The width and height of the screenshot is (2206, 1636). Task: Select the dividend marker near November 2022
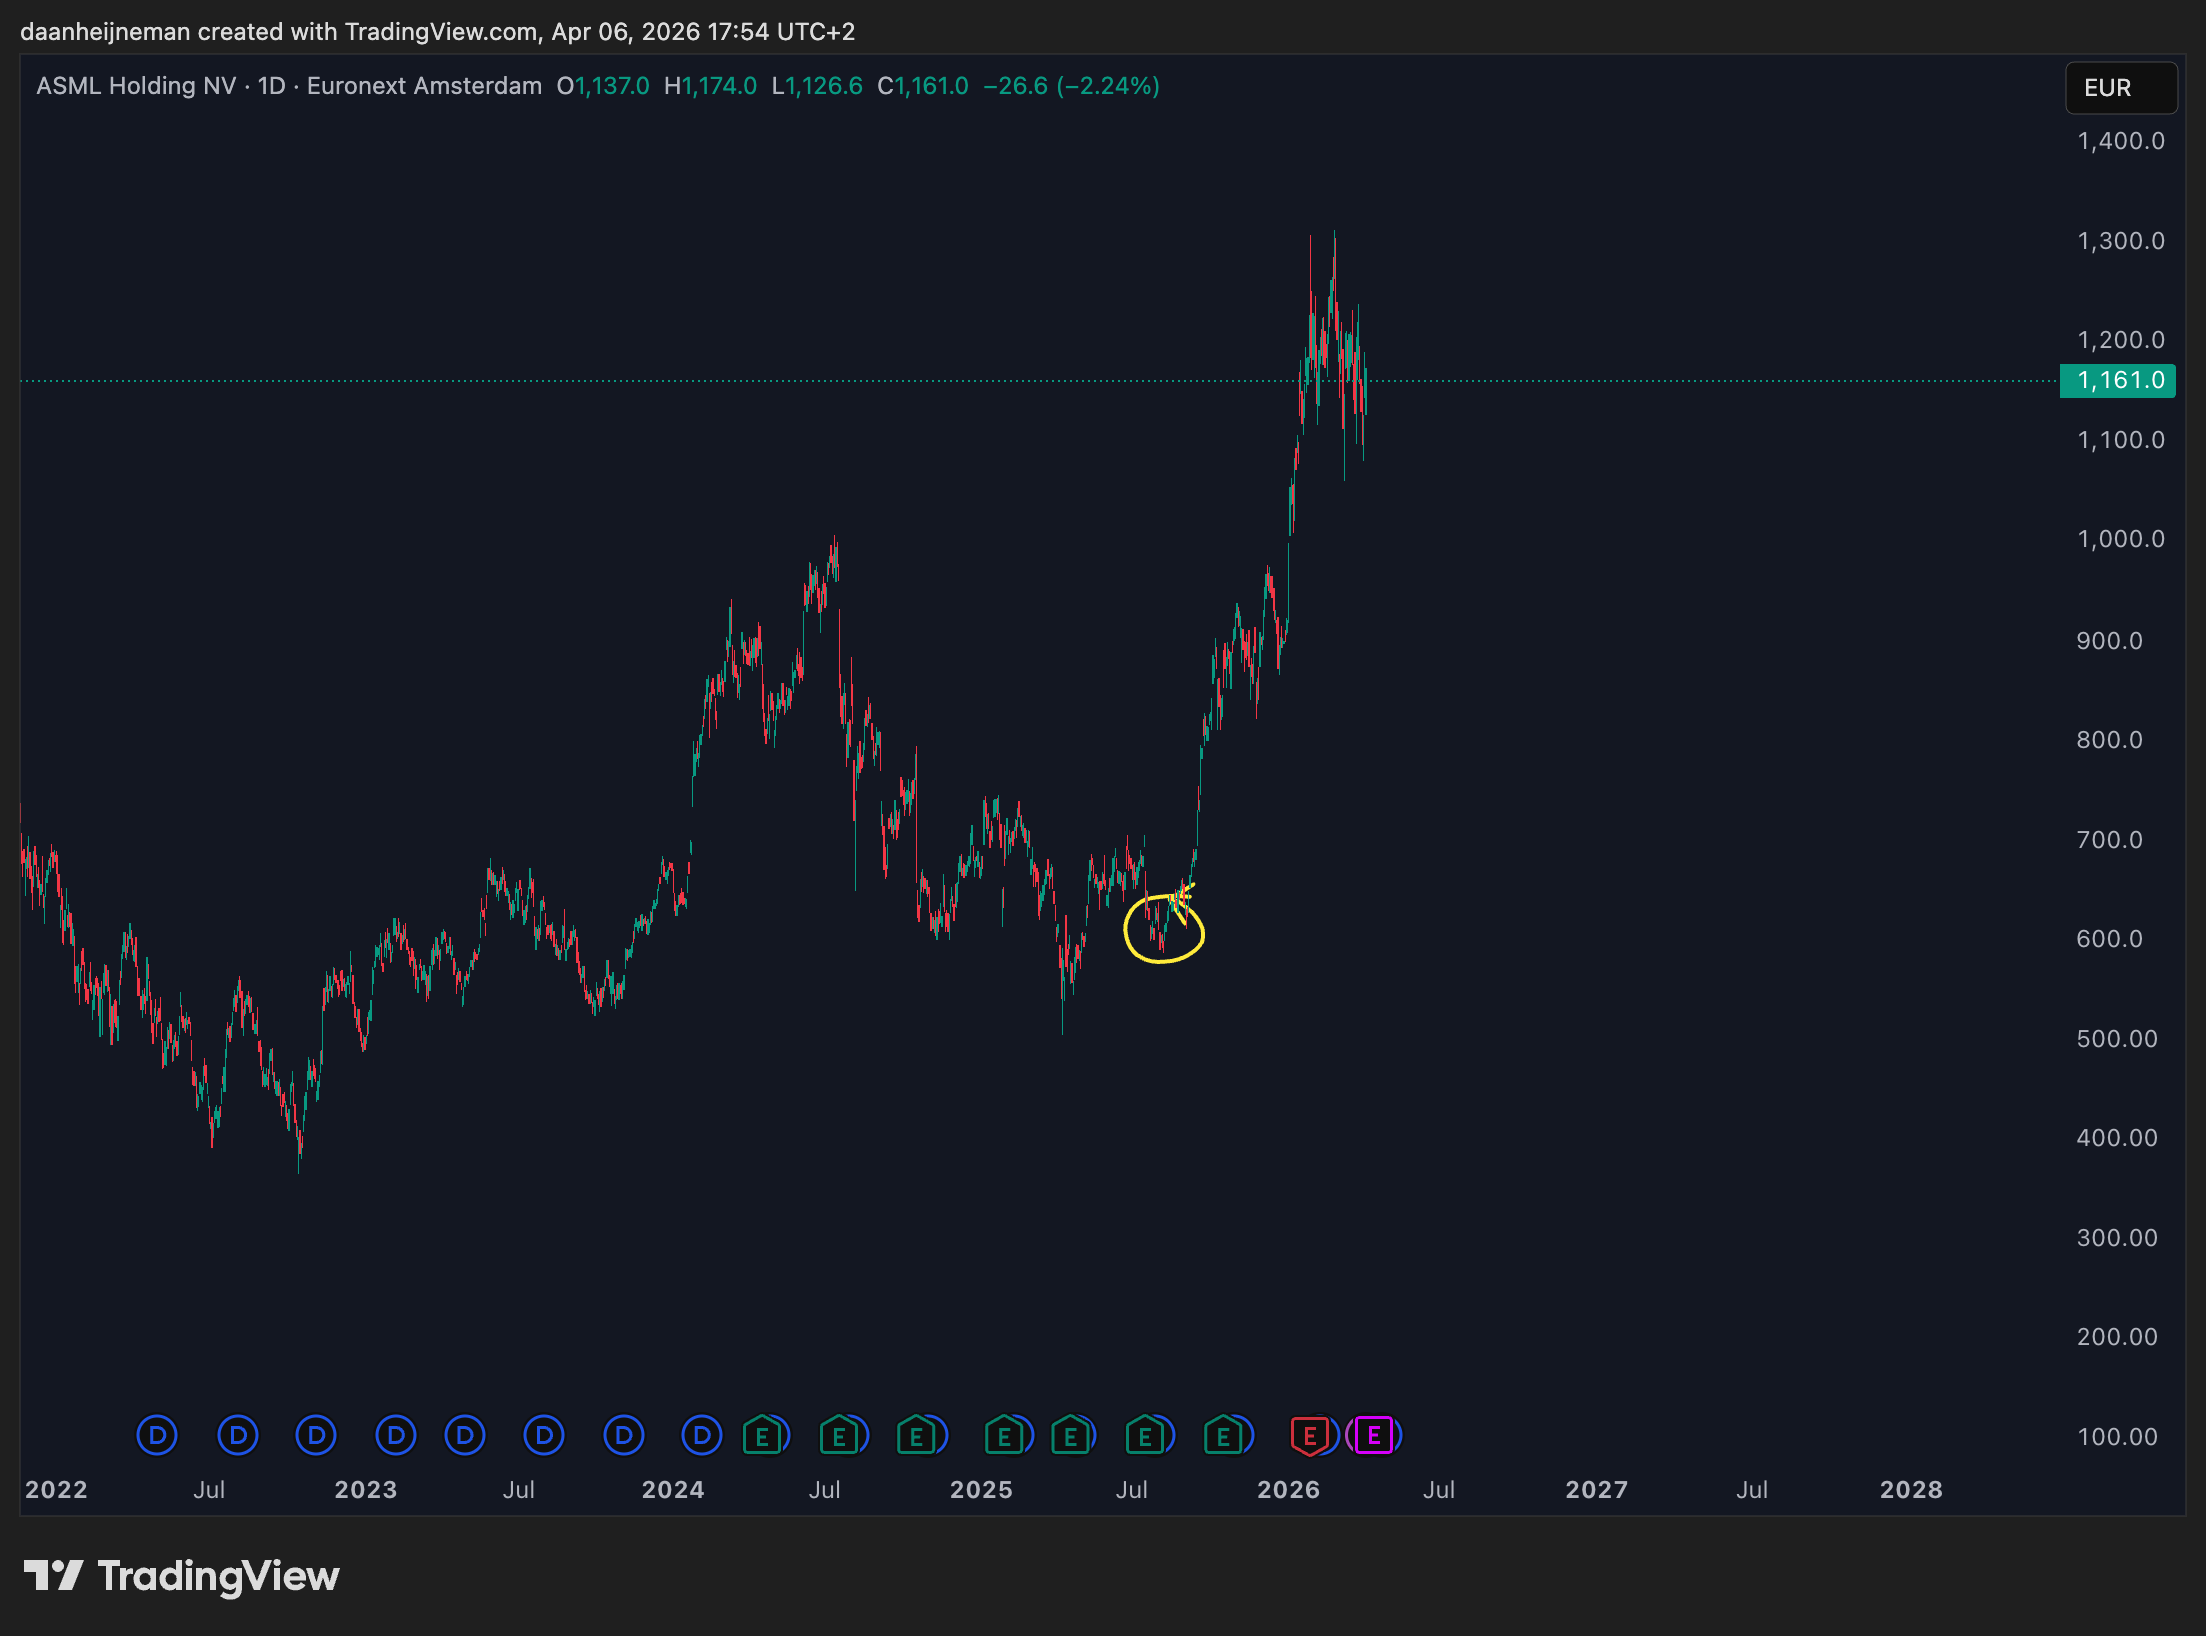tap(316, 1436)
